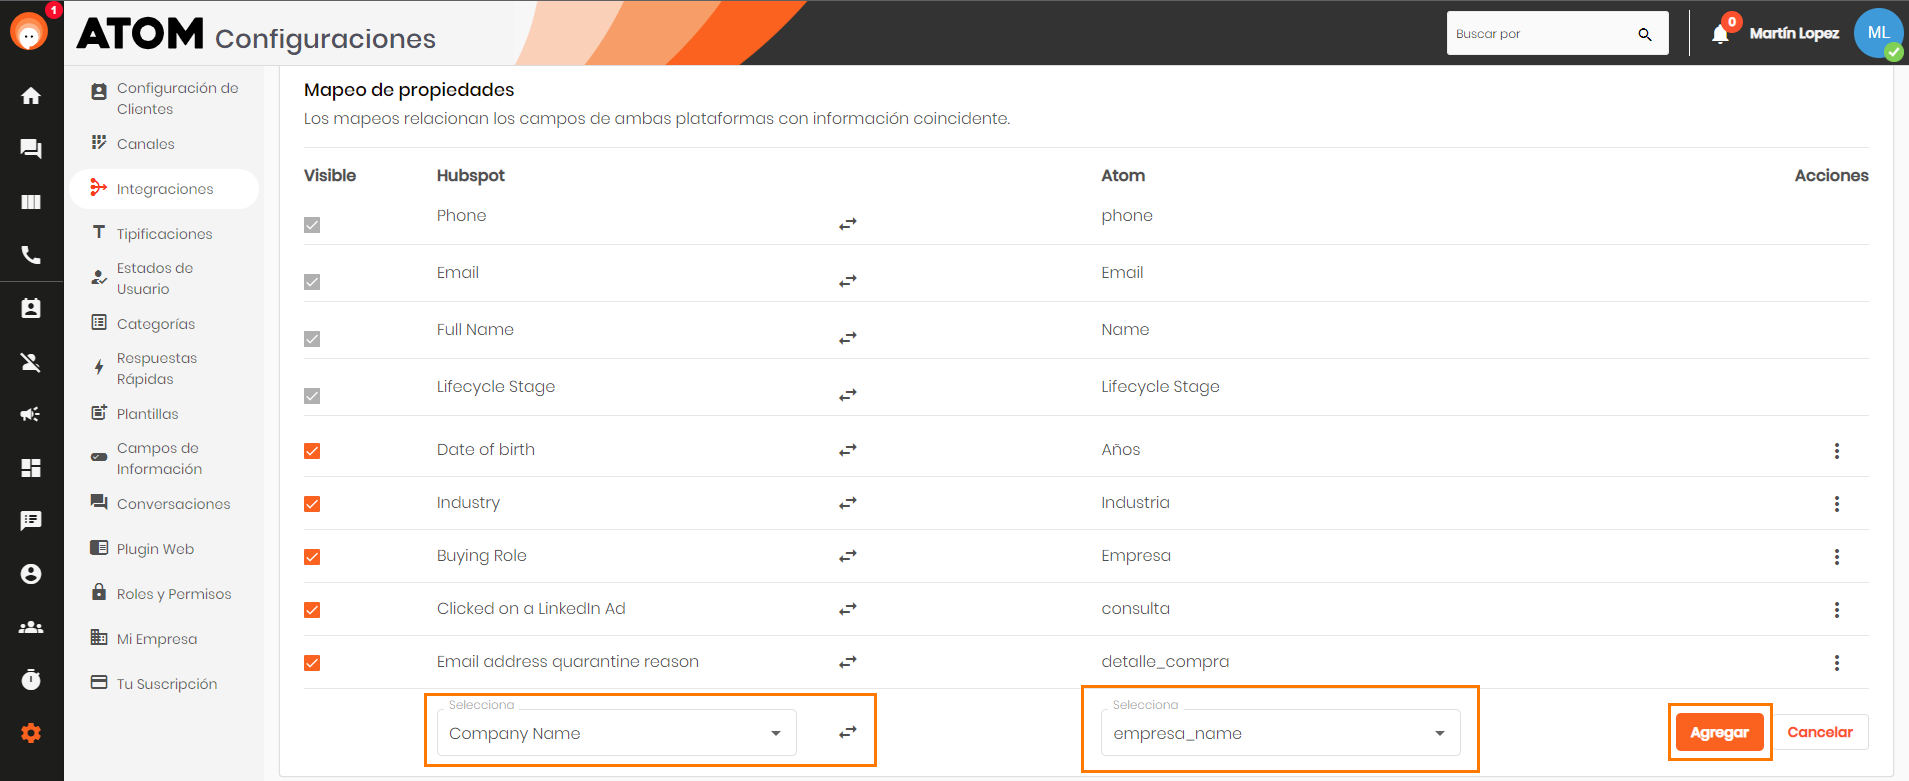Open Tipificaciones menu item
1909x781 pixels.
[x=164, y=234]
